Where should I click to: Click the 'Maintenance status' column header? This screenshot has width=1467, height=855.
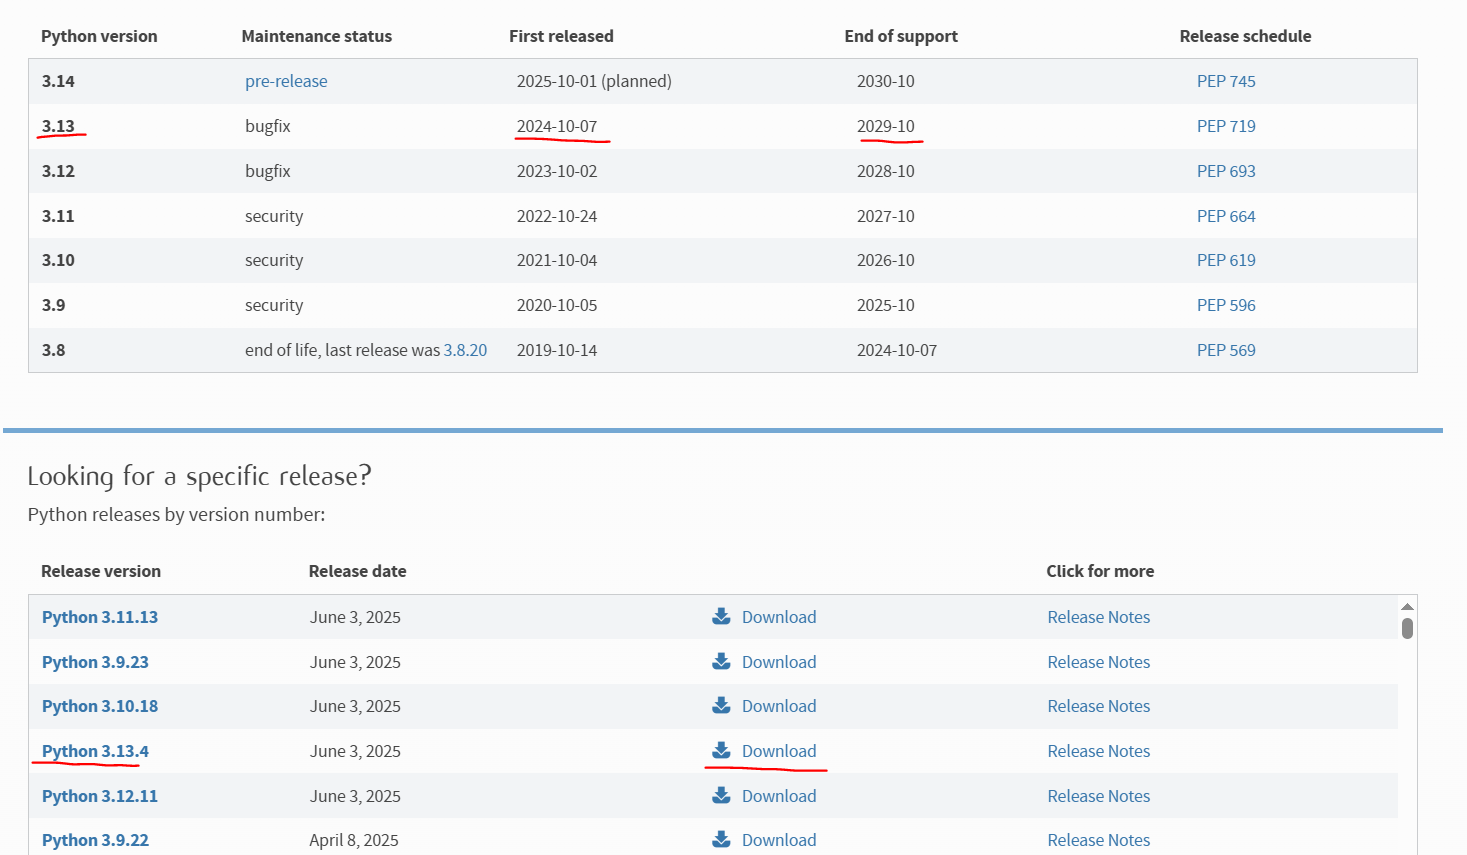[x=317, y=36]
